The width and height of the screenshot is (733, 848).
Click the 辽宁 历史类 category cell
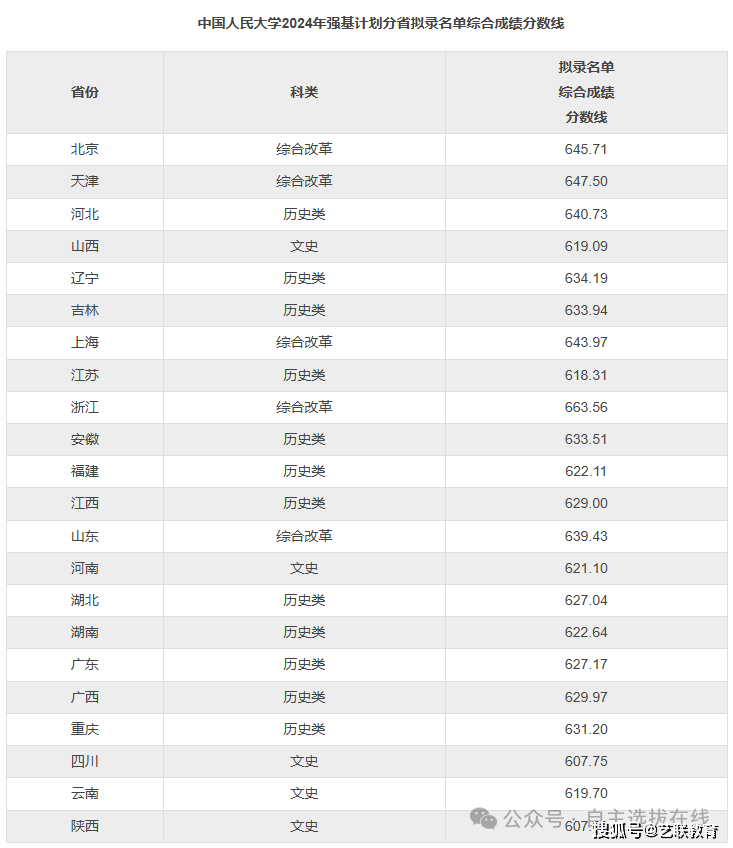pos(304,278)
